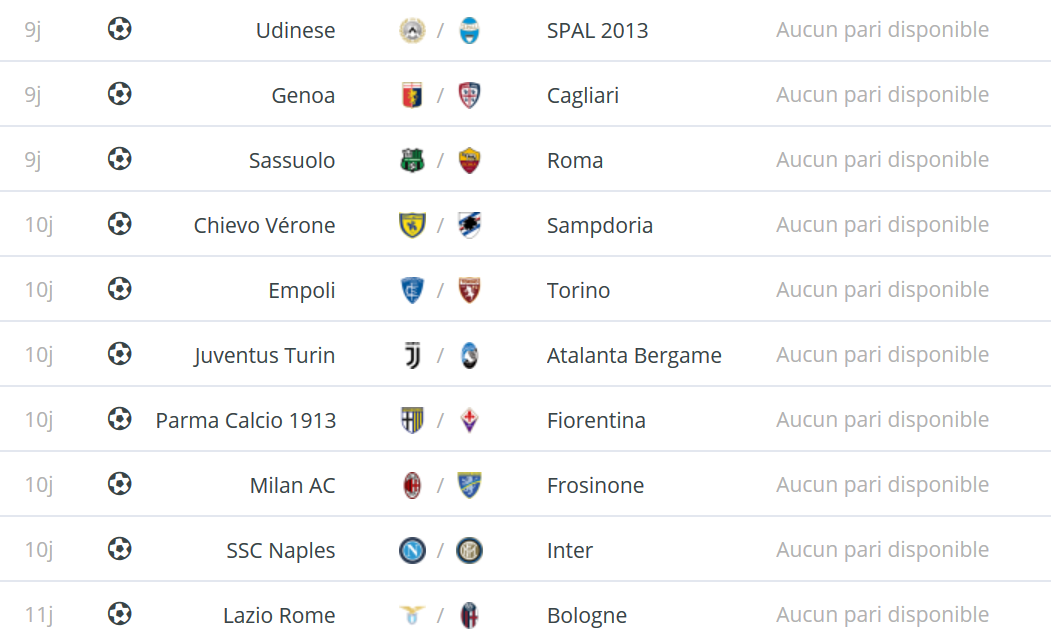Click the Torino team name
The image size is (1051, 643).
point(578,290)
